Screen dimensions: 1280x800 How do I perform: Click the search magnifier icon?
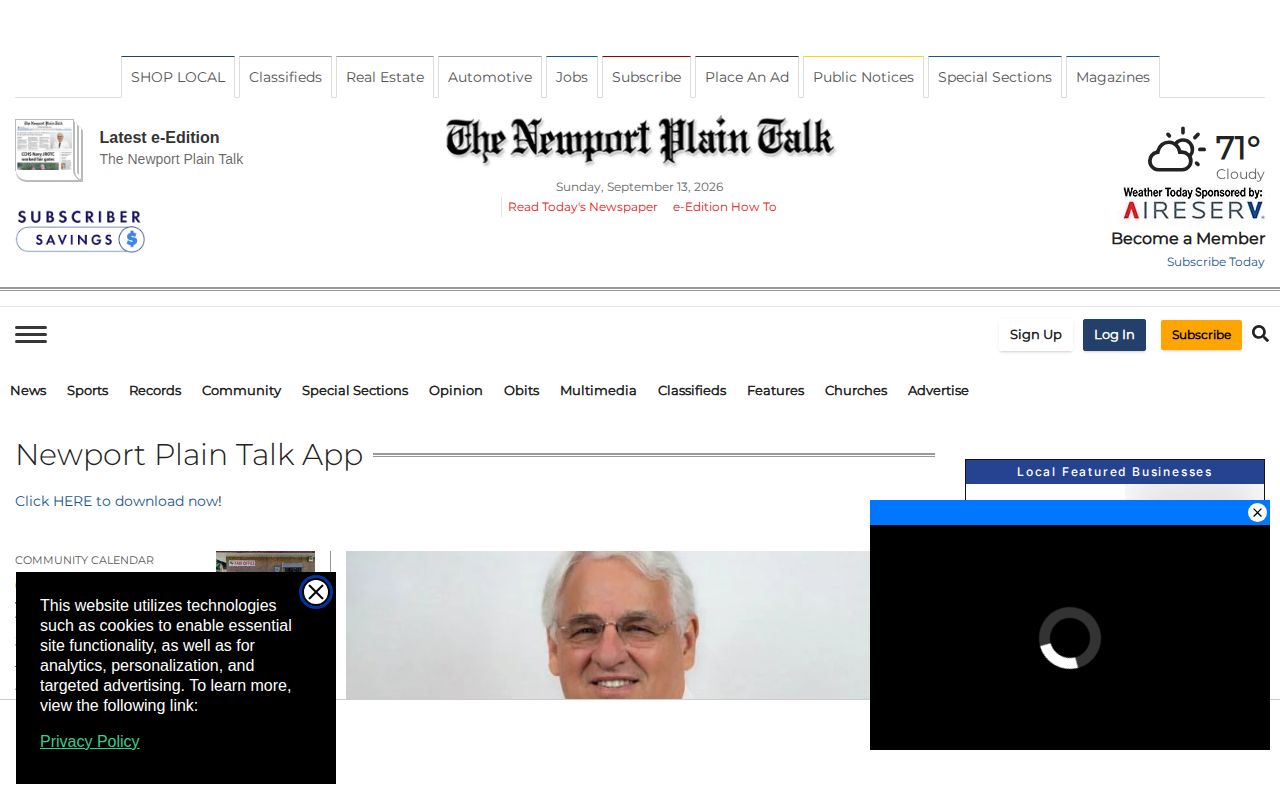[1260, 334]
